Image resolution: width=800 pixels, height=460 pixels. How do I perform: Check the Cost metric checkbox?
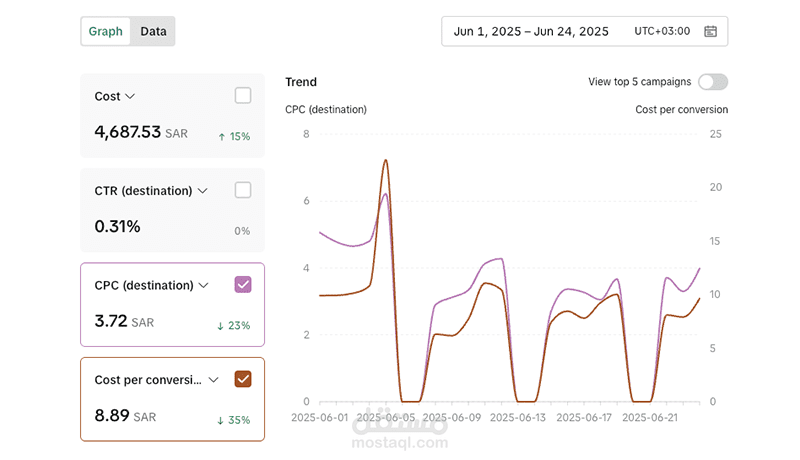(x=243, y=96)
